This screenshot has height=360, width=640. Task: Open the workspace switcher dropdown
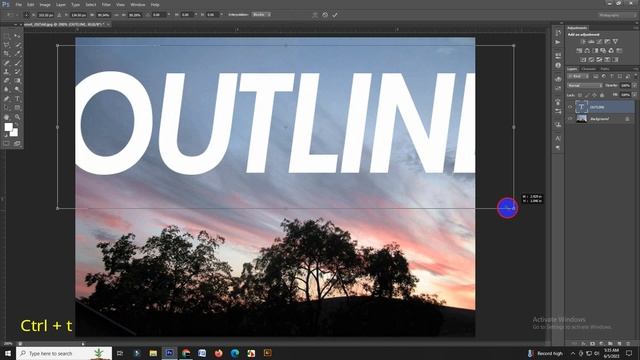pyautogui.click(x=618, y=15)
